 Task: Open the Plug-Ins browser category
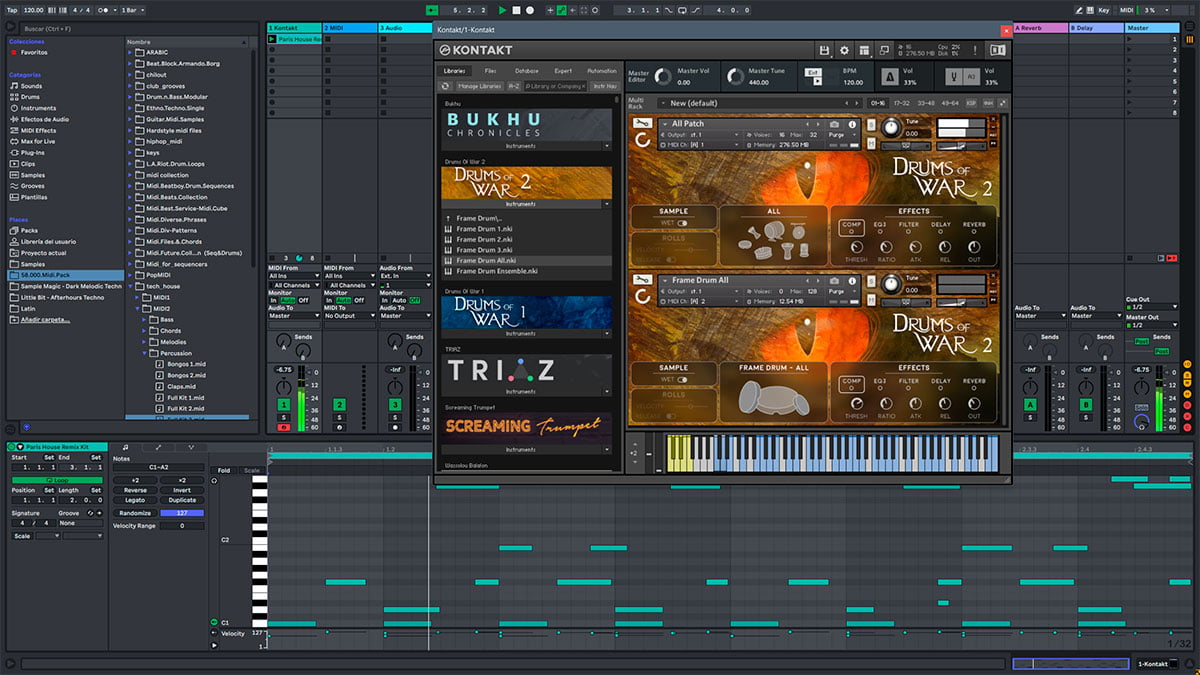[34, 152]
